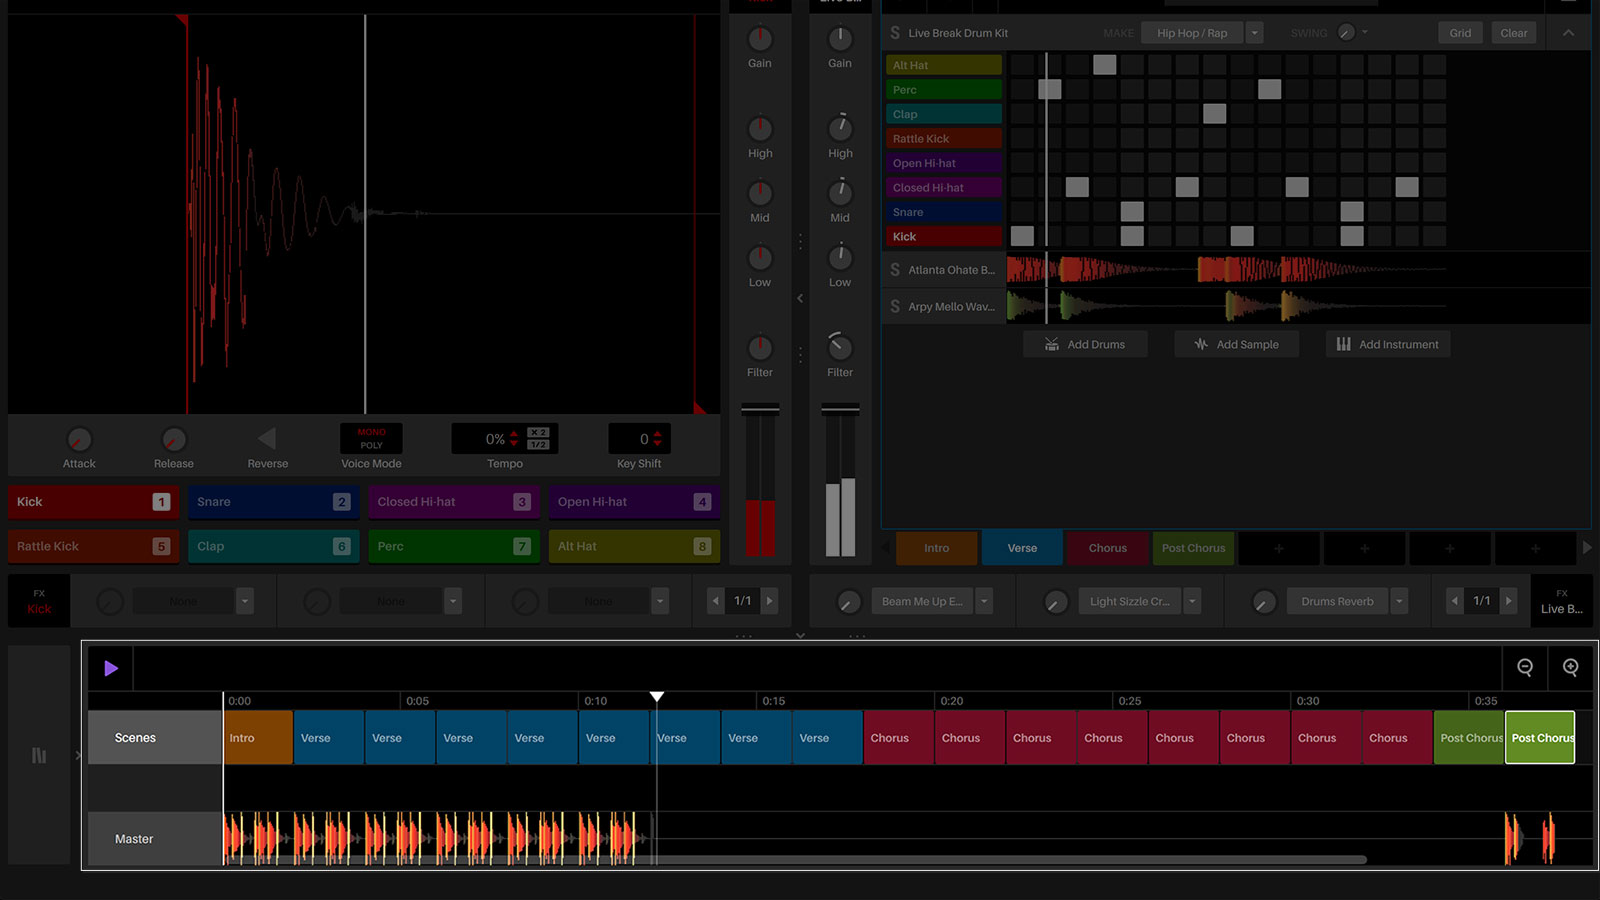Toggle the 1/2 tempo divider
Image resolution: width=1600 pixels, height=900 pixels.
pyautogui.click(x=538, y=445)
